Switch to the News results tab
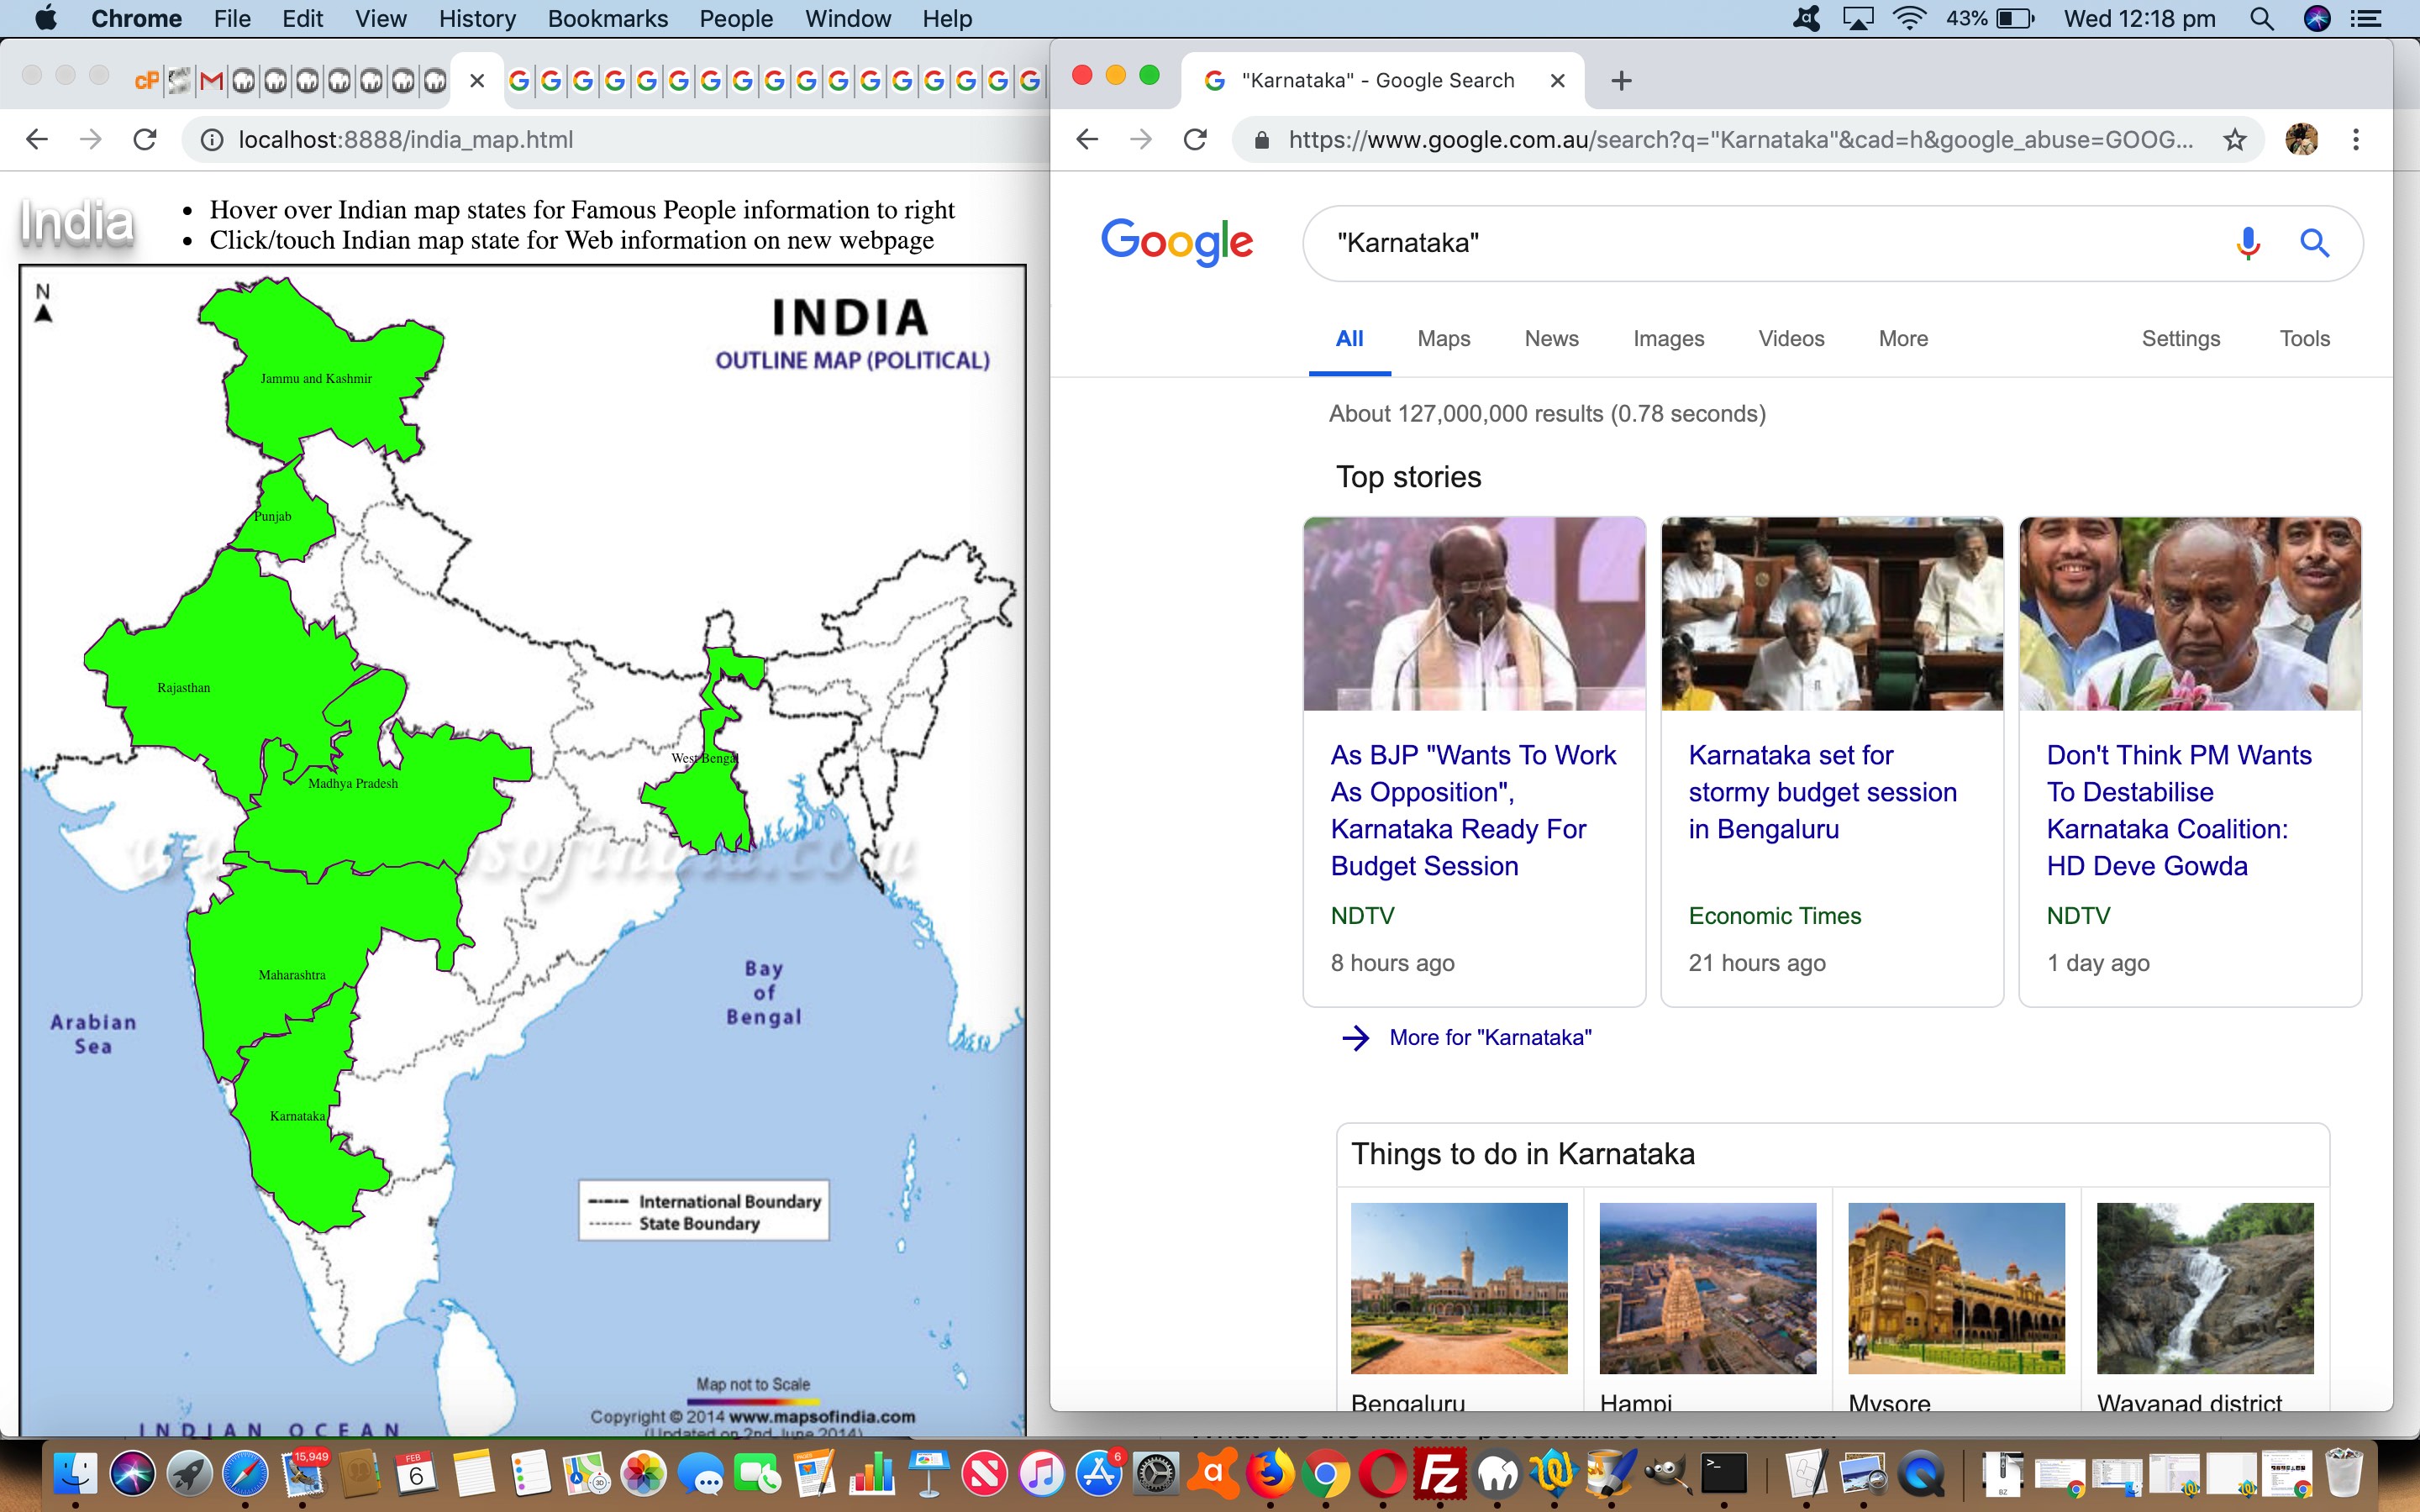Screen dimensions: 2420x1512 [x=1551, y=339]
